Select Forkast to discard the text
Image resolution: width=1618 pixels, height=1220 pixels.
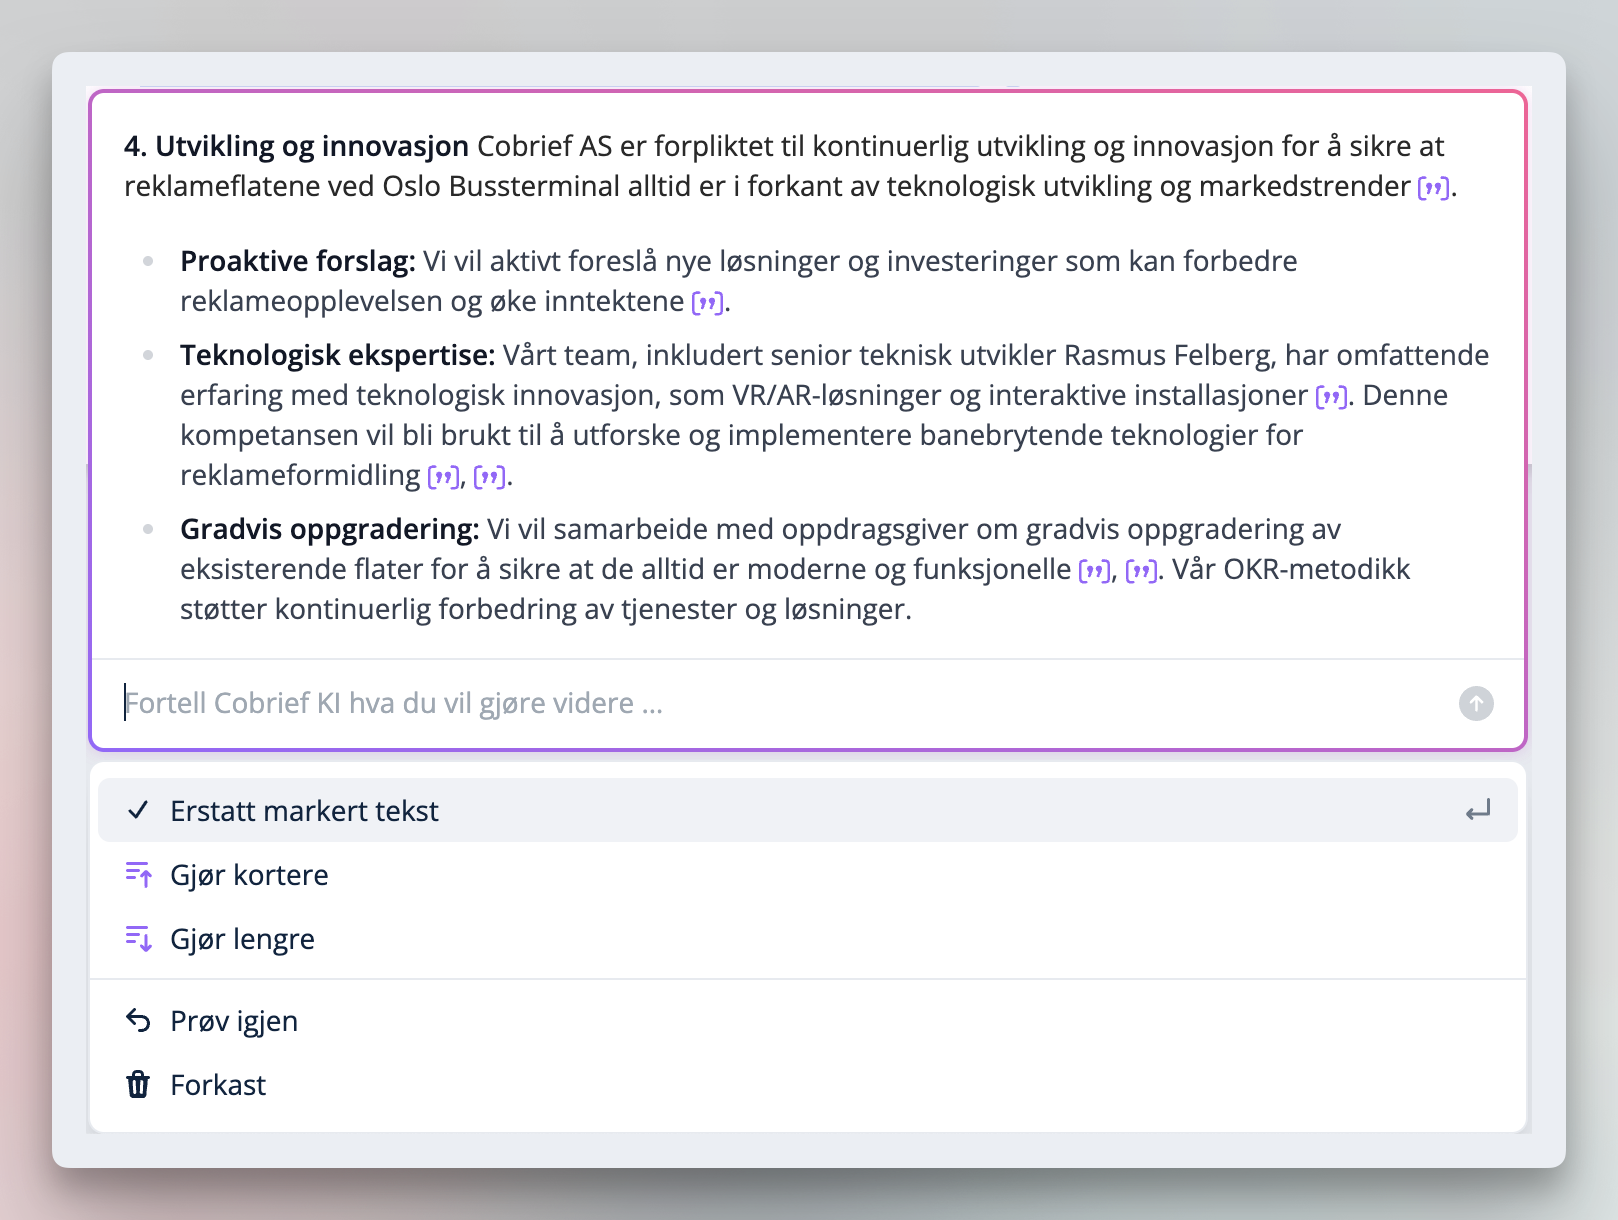pos(218,1085)
